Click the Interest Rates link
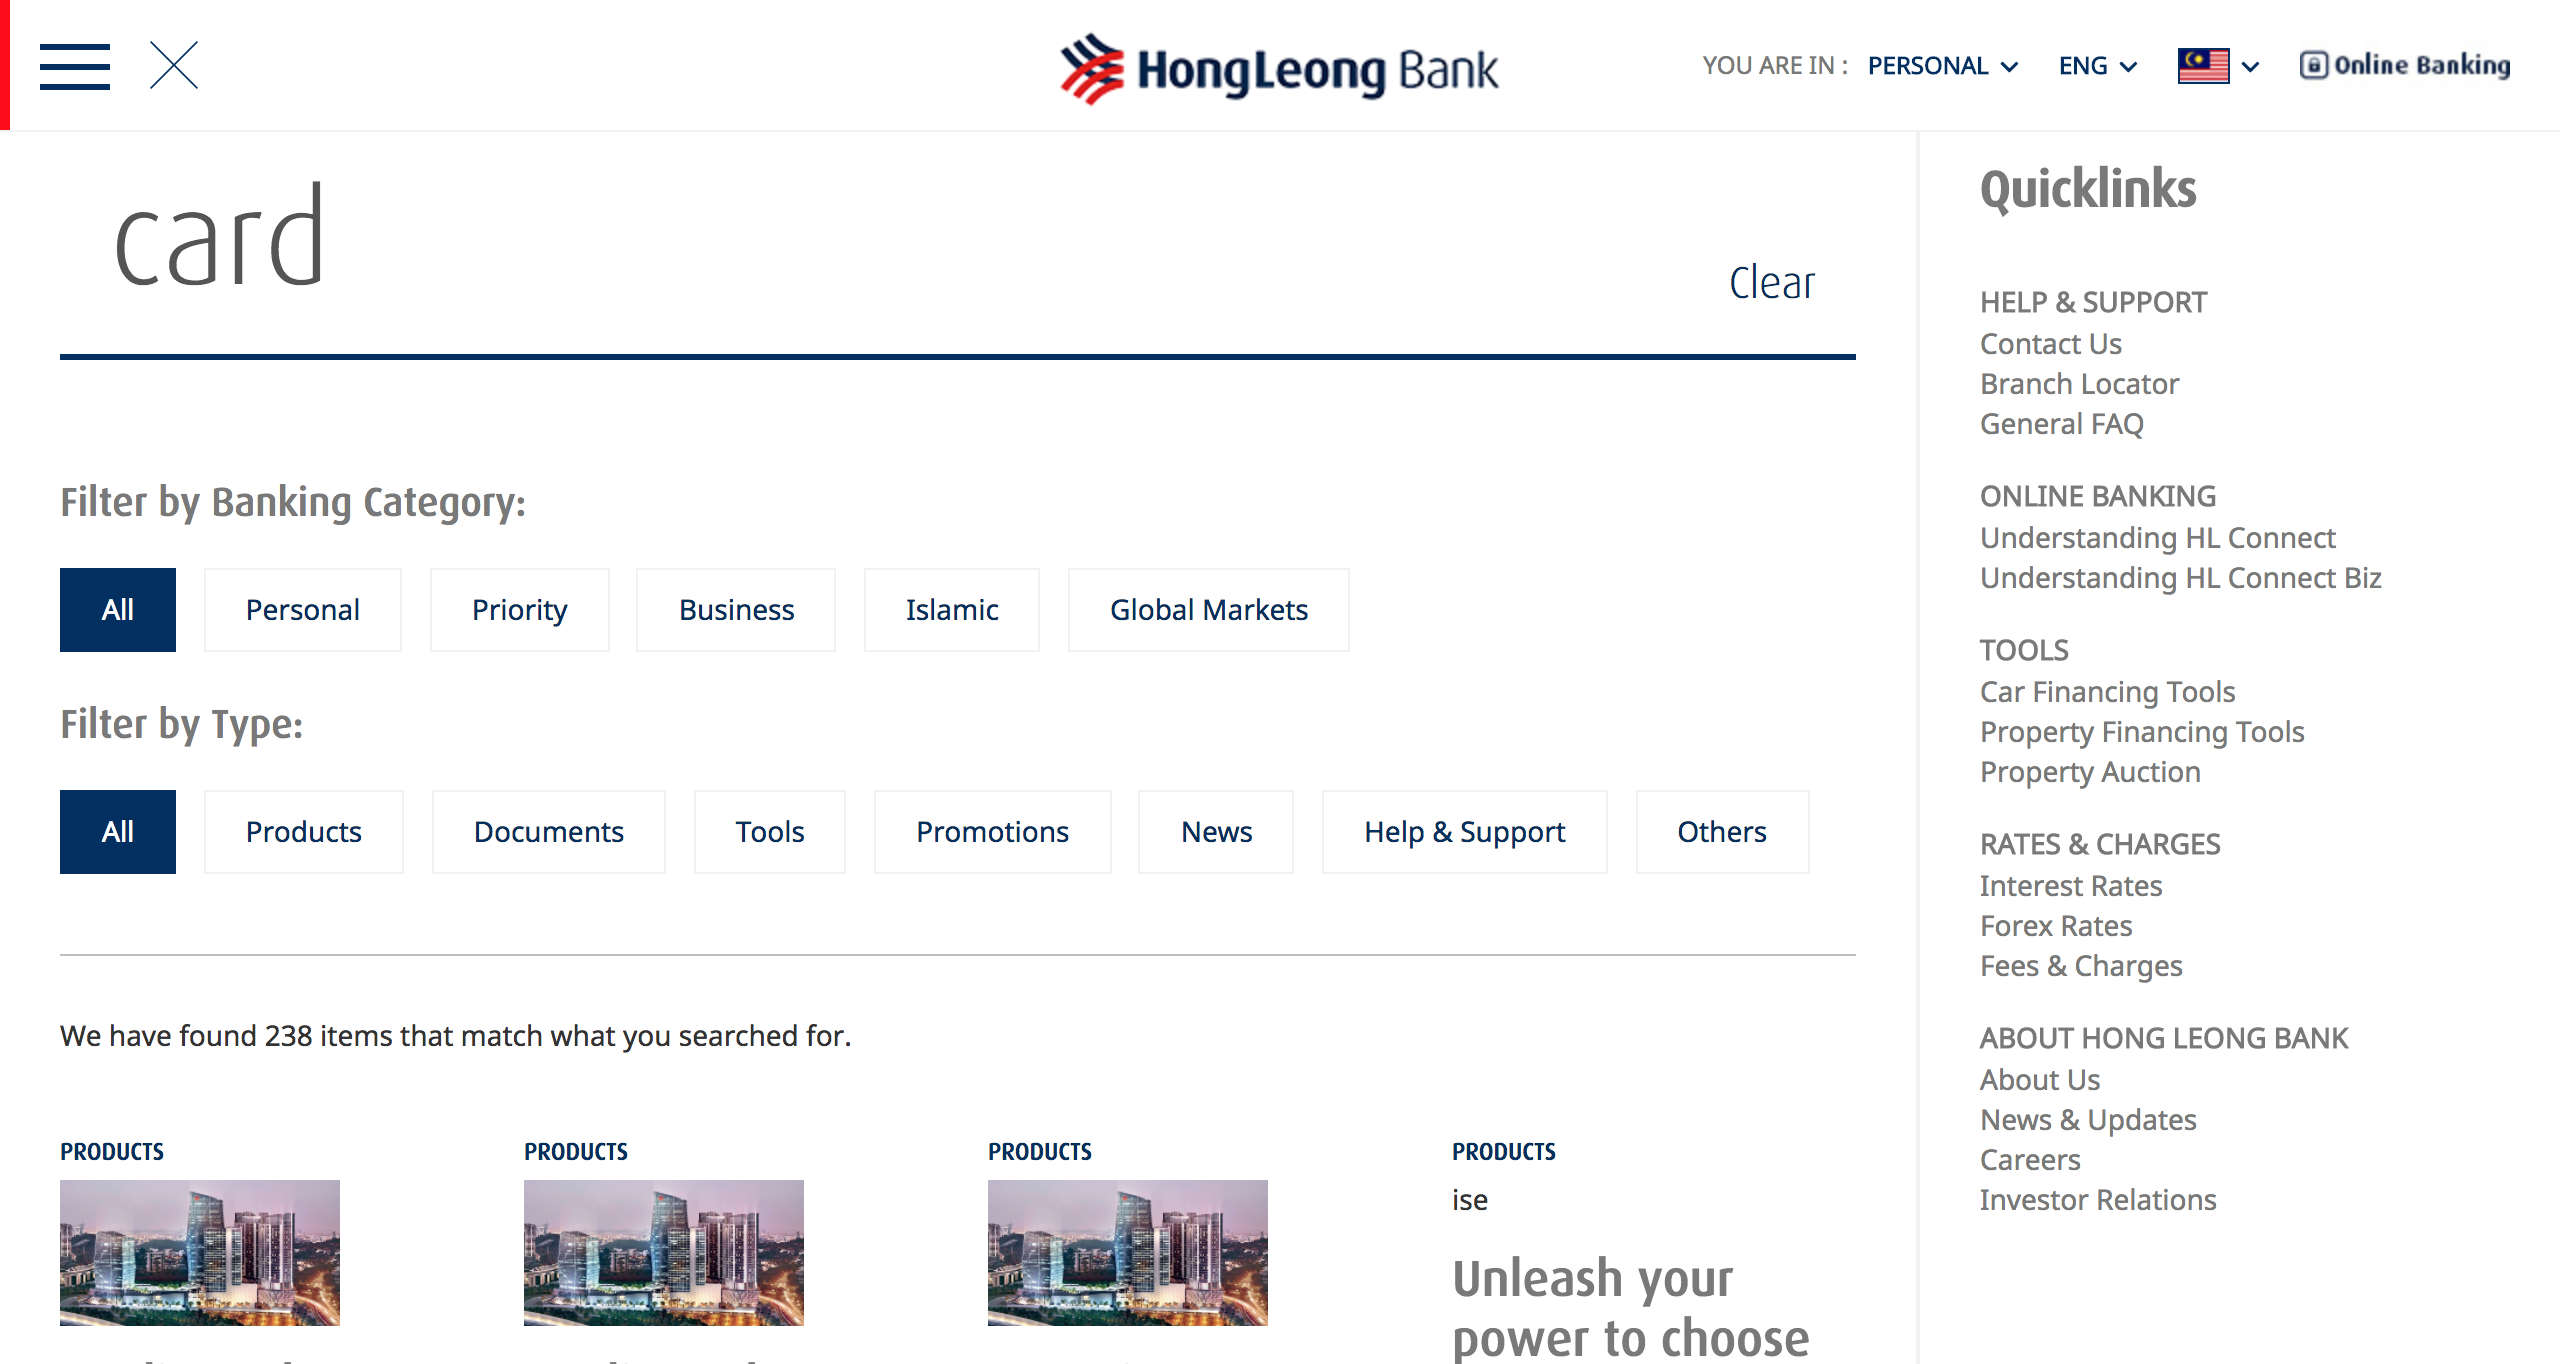Viewport: 2560px width, 1364px height. (2069, 883)
